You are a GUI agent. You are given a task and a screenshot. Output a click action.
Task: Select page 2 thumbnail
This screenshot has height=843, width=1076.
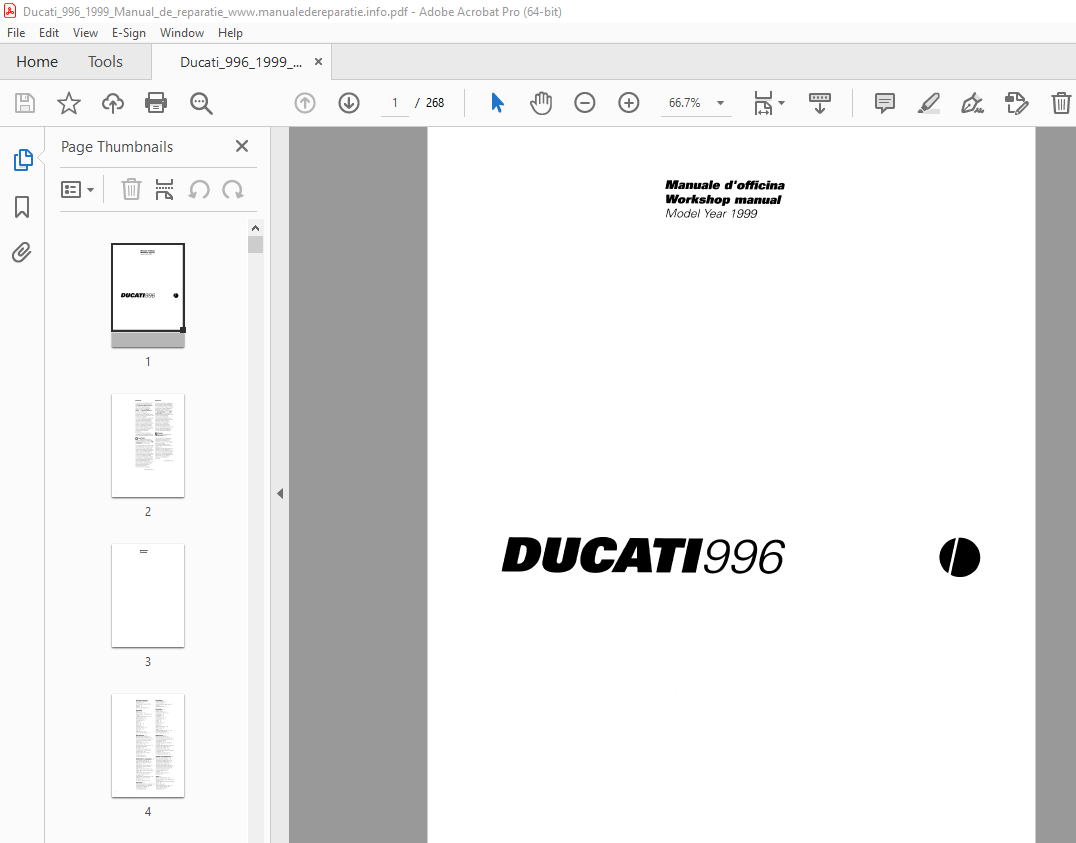click(x=148, y=446)
